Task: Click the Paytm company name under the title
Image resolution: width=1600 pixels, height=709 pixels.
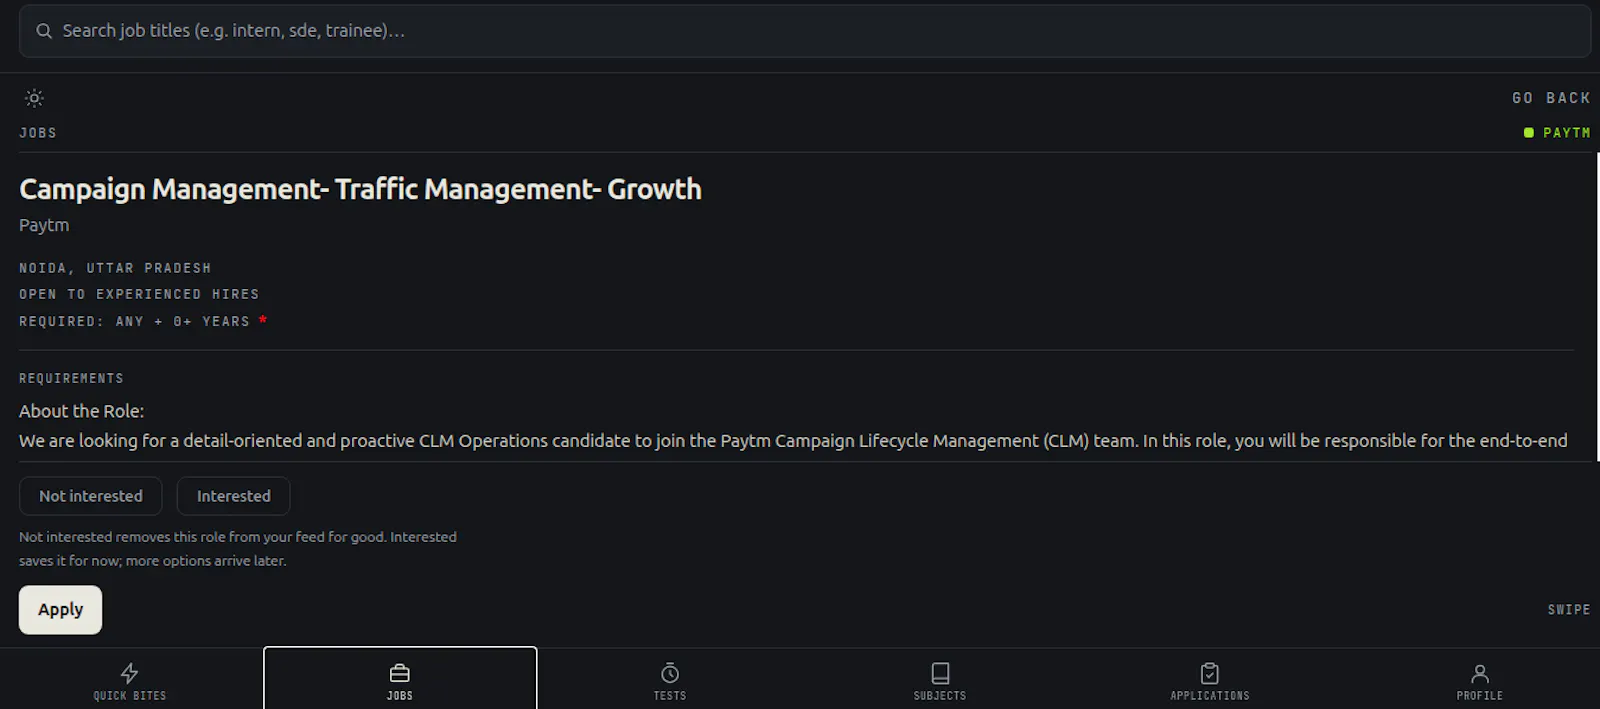Action: (x=44, y=225)
